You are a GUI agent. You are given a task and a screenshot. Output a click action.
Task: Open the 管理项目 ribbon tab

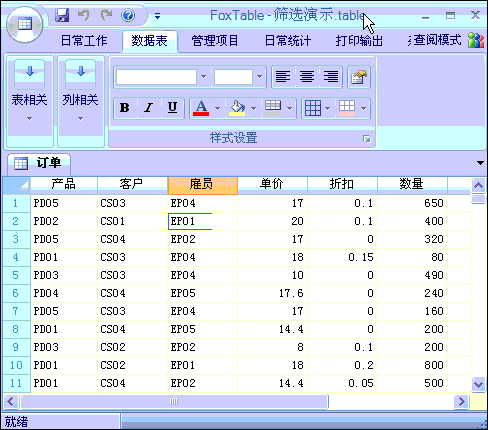tap(215, 41)
